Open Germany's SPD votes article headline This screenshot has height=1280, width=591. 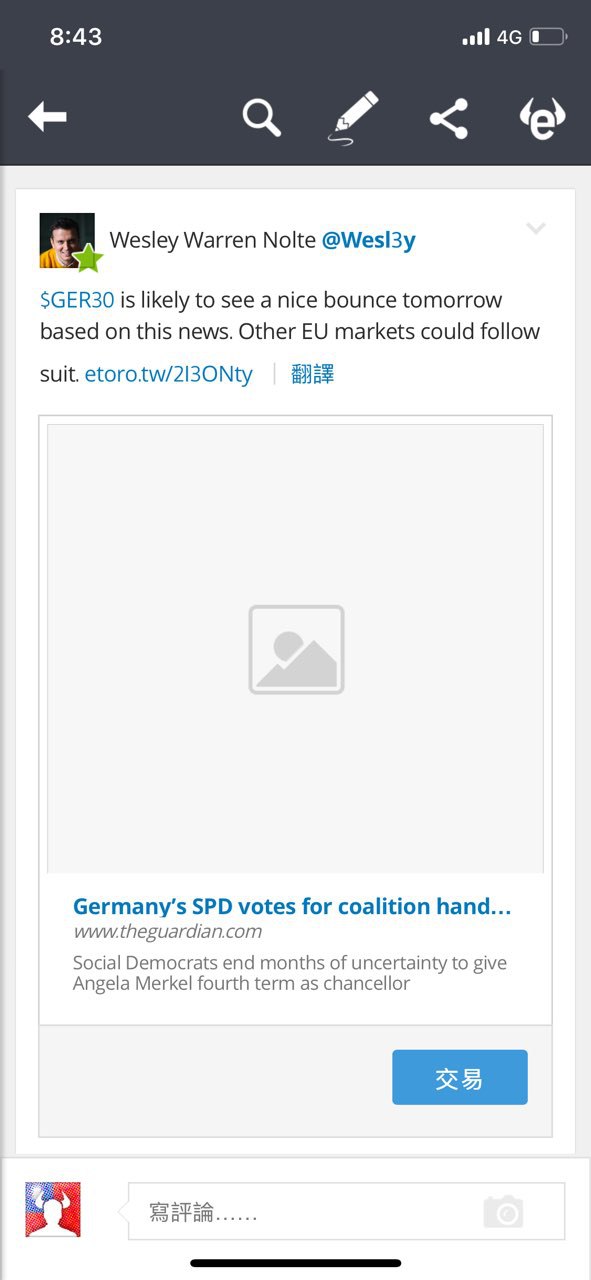click(292, 907)
